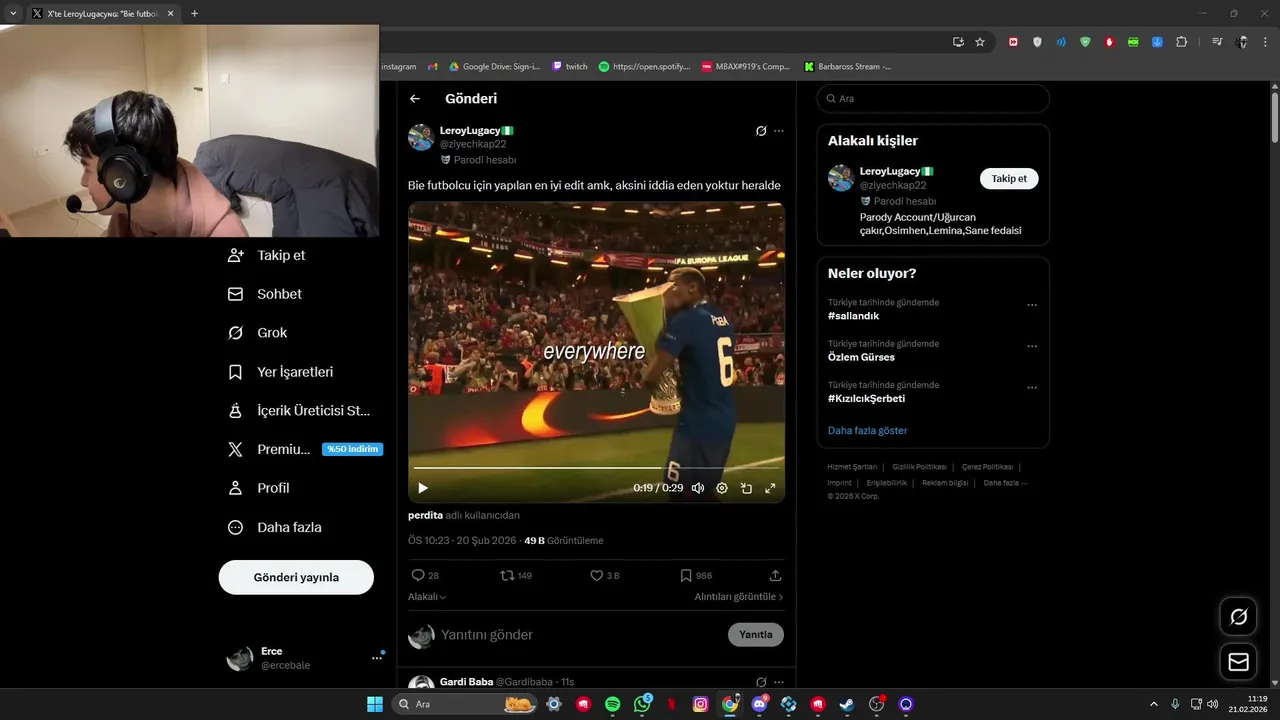
Task: Open the #sallandık trending topic
Action: 853,316
